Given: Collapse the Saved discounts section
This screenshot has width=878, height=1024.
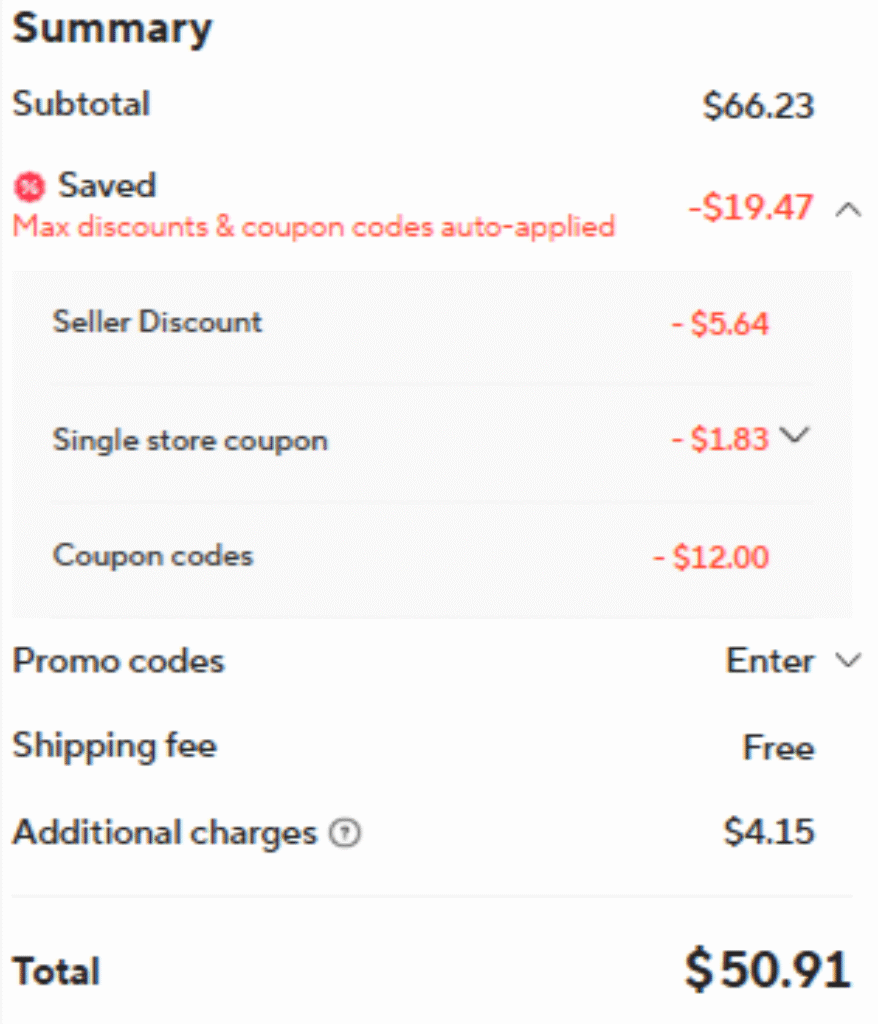Looking at the screenshot, I should (x=847, y=210).
